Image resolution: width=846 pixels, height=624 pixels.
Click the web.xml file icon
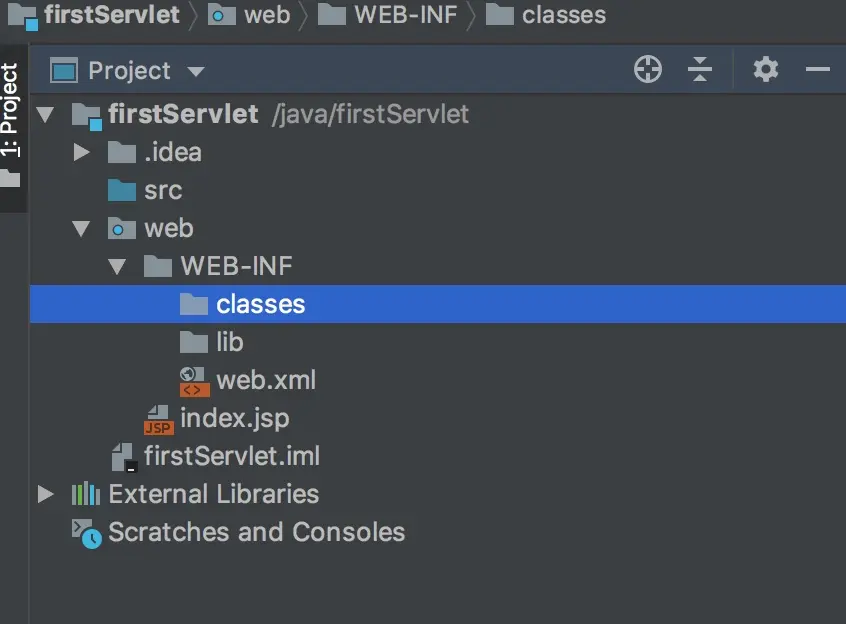point(193,380)
